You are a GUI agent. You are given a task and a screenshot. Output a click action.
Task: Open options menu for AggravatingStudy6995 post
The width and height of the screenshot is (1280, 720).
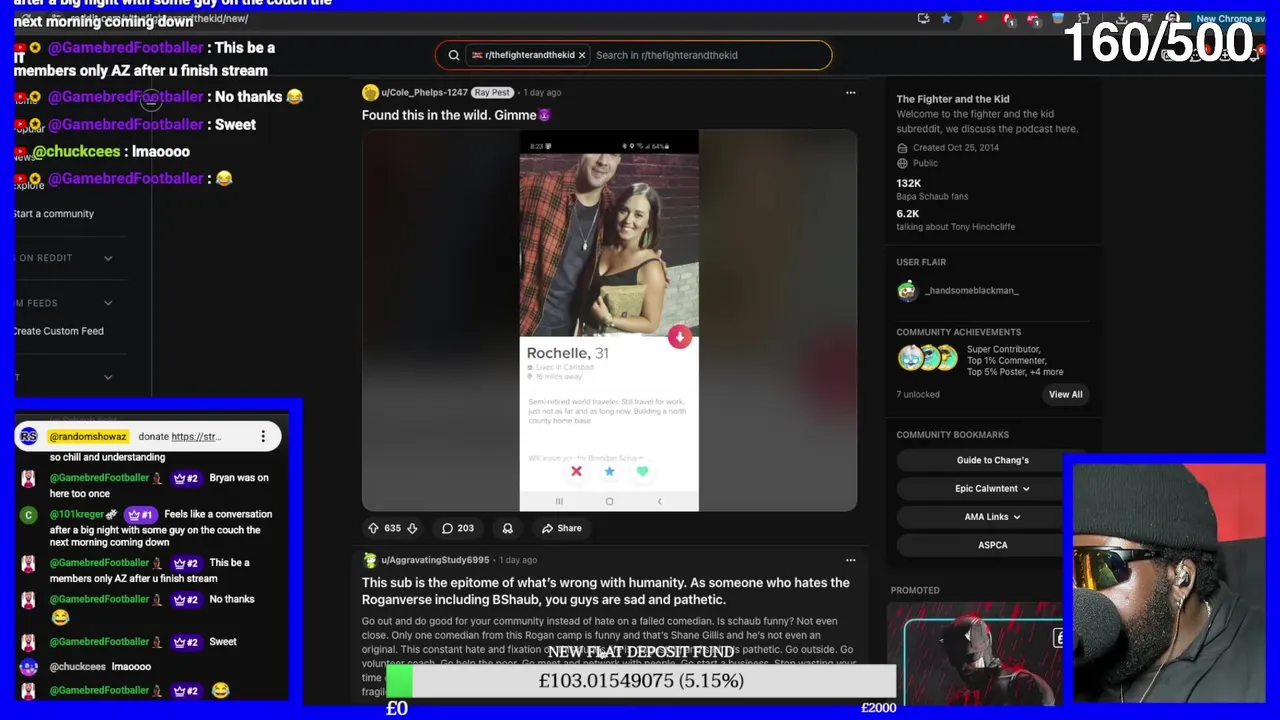point(850,560)
